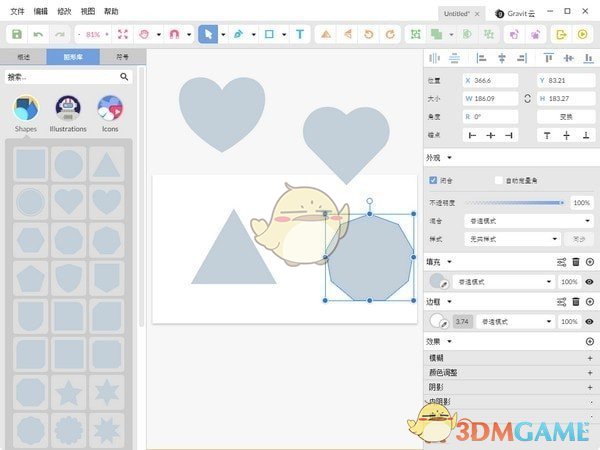This screenshot has width=600, height=450.
Task: Select the Text tool
Action: [300, 34]
